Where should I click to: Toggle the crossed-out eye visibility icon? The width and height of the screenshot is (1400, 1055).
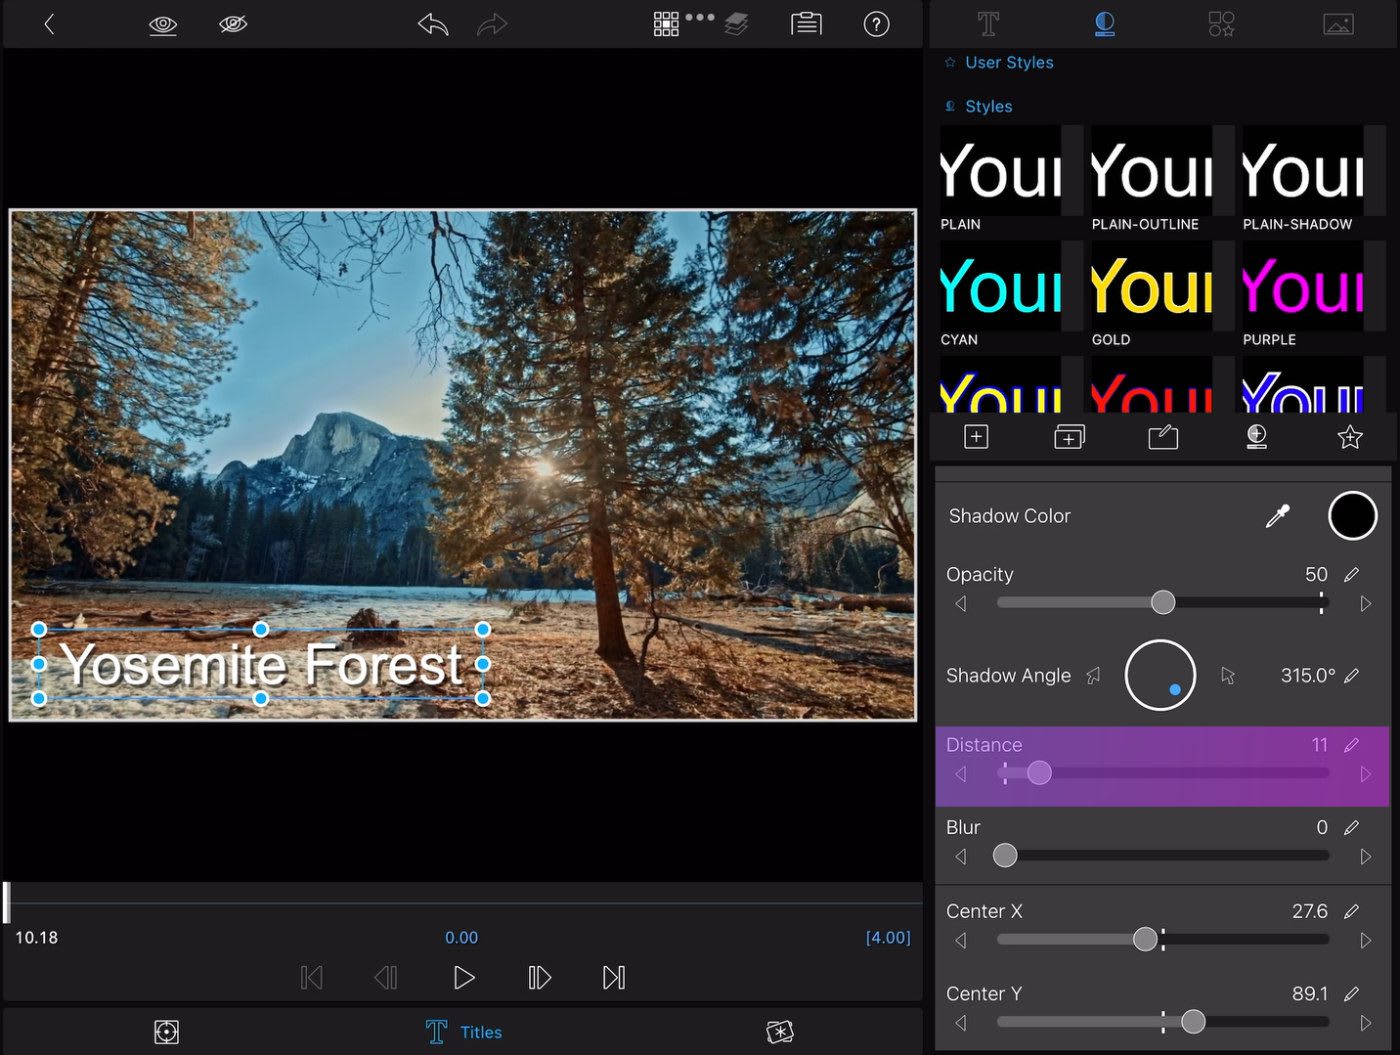(x=233, y=24)
